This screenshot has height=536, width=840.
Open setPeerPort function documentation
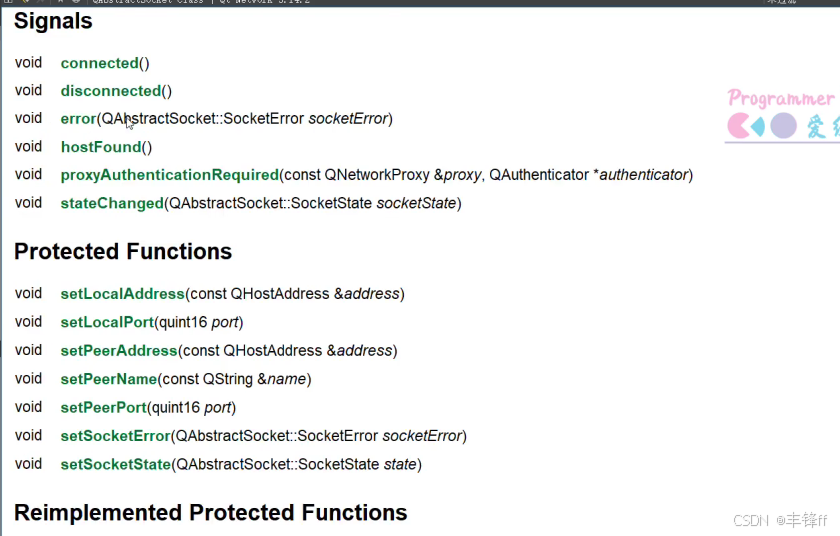[103, 407]
